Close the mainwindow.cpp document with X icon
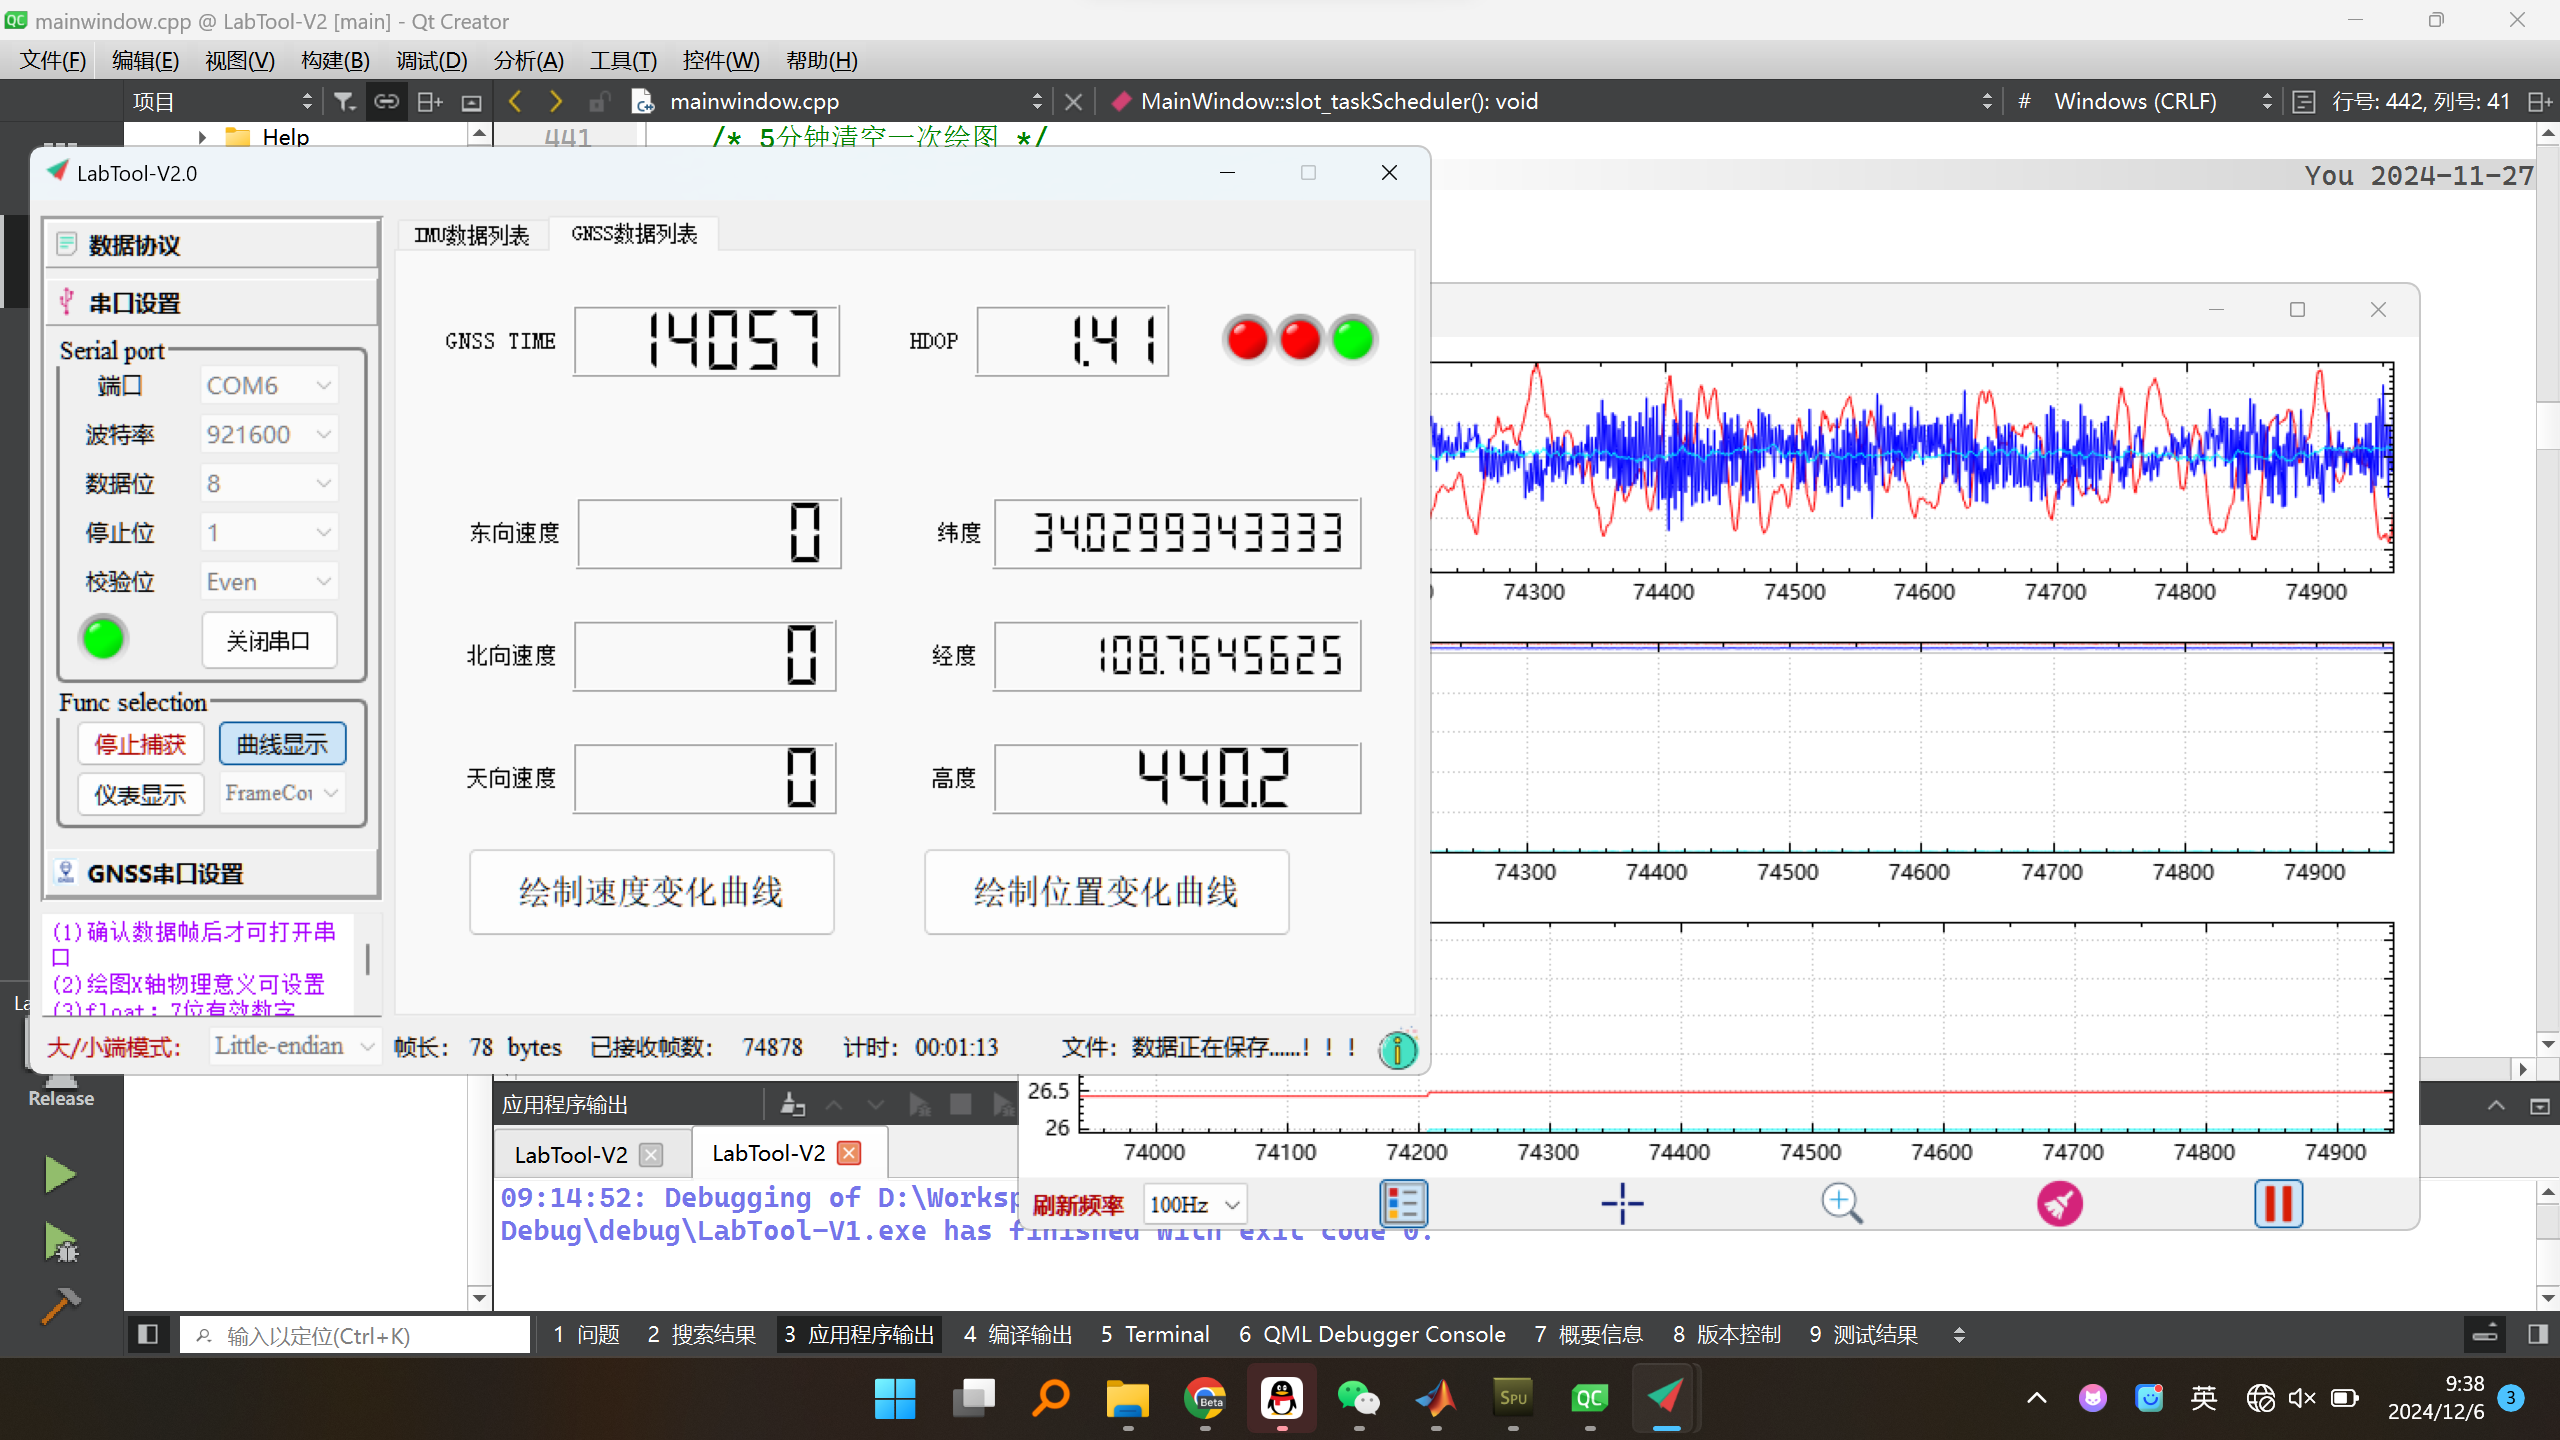 pyautogui.click(x=1073, y=101)
